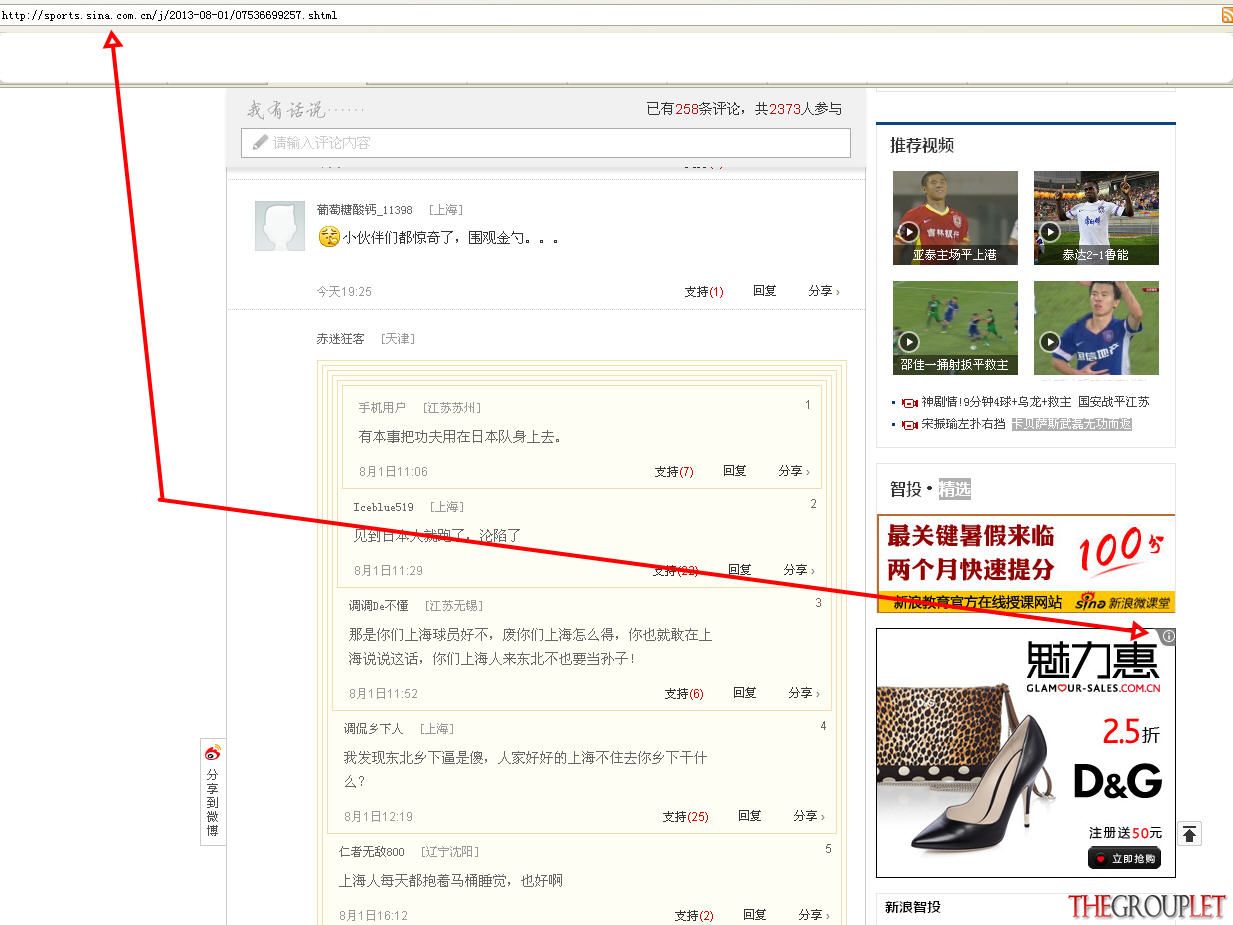Select the 精选 tab next to 智投

(955, 489)
